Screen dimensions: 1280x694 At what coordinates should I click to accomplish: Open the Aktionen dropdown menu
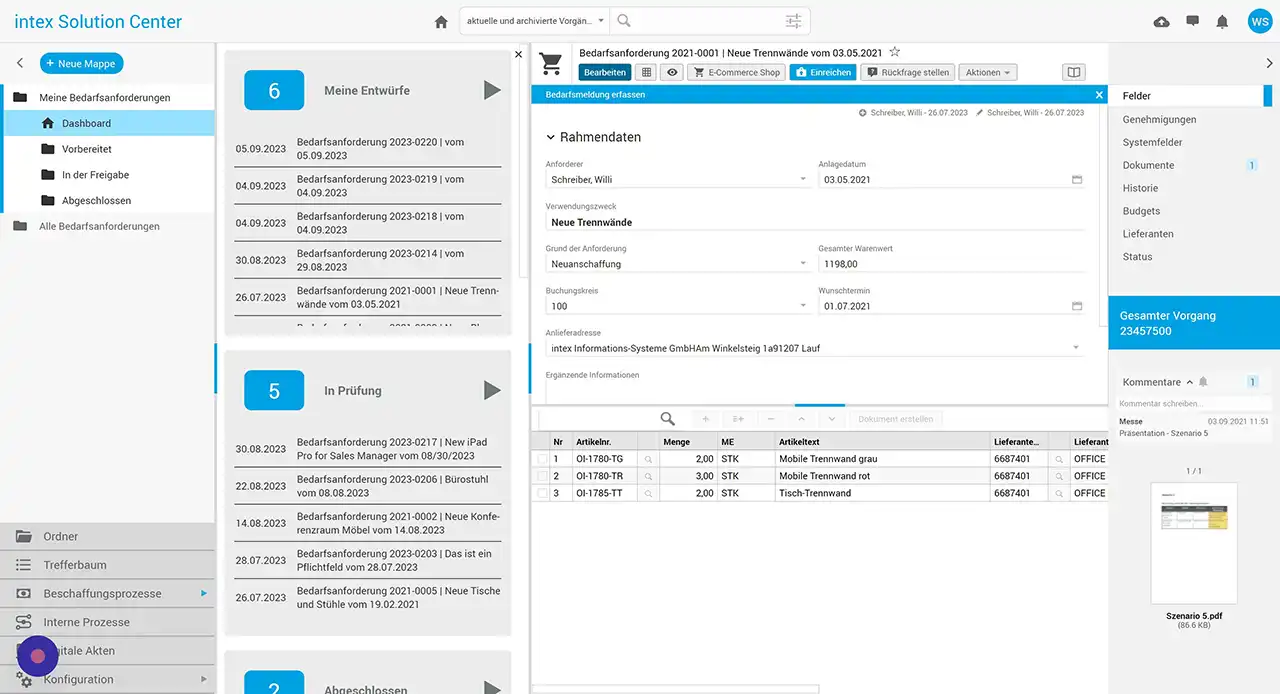tap(988, 72)
